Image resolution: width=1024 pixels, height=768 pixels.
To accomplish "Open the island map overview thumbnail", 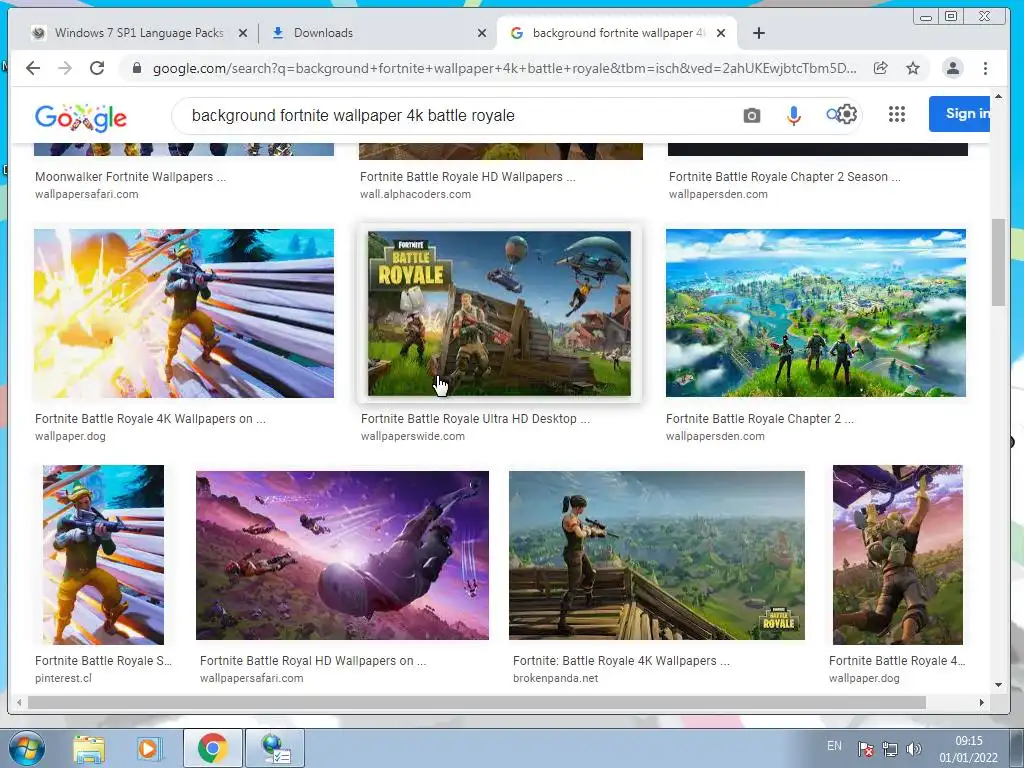I will (816, 313).
